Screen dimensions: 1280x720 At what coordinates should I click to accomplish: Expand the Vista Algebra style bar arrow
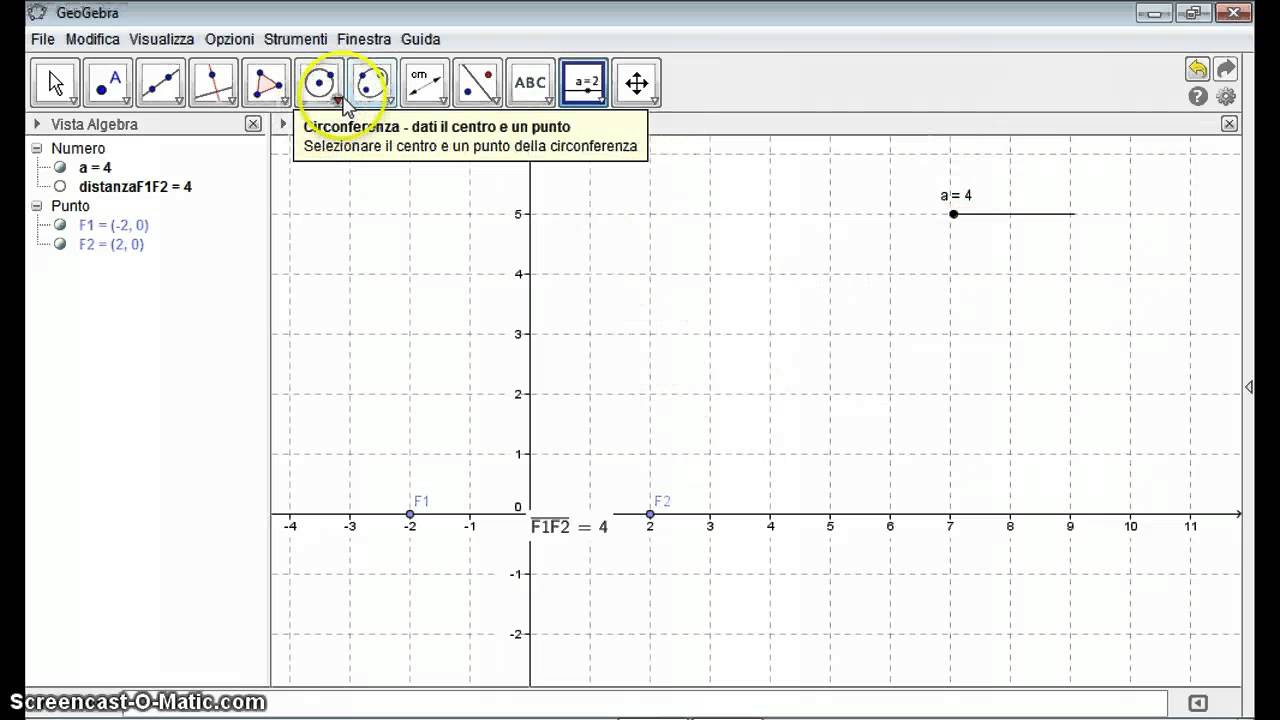[x=37, y=124]
